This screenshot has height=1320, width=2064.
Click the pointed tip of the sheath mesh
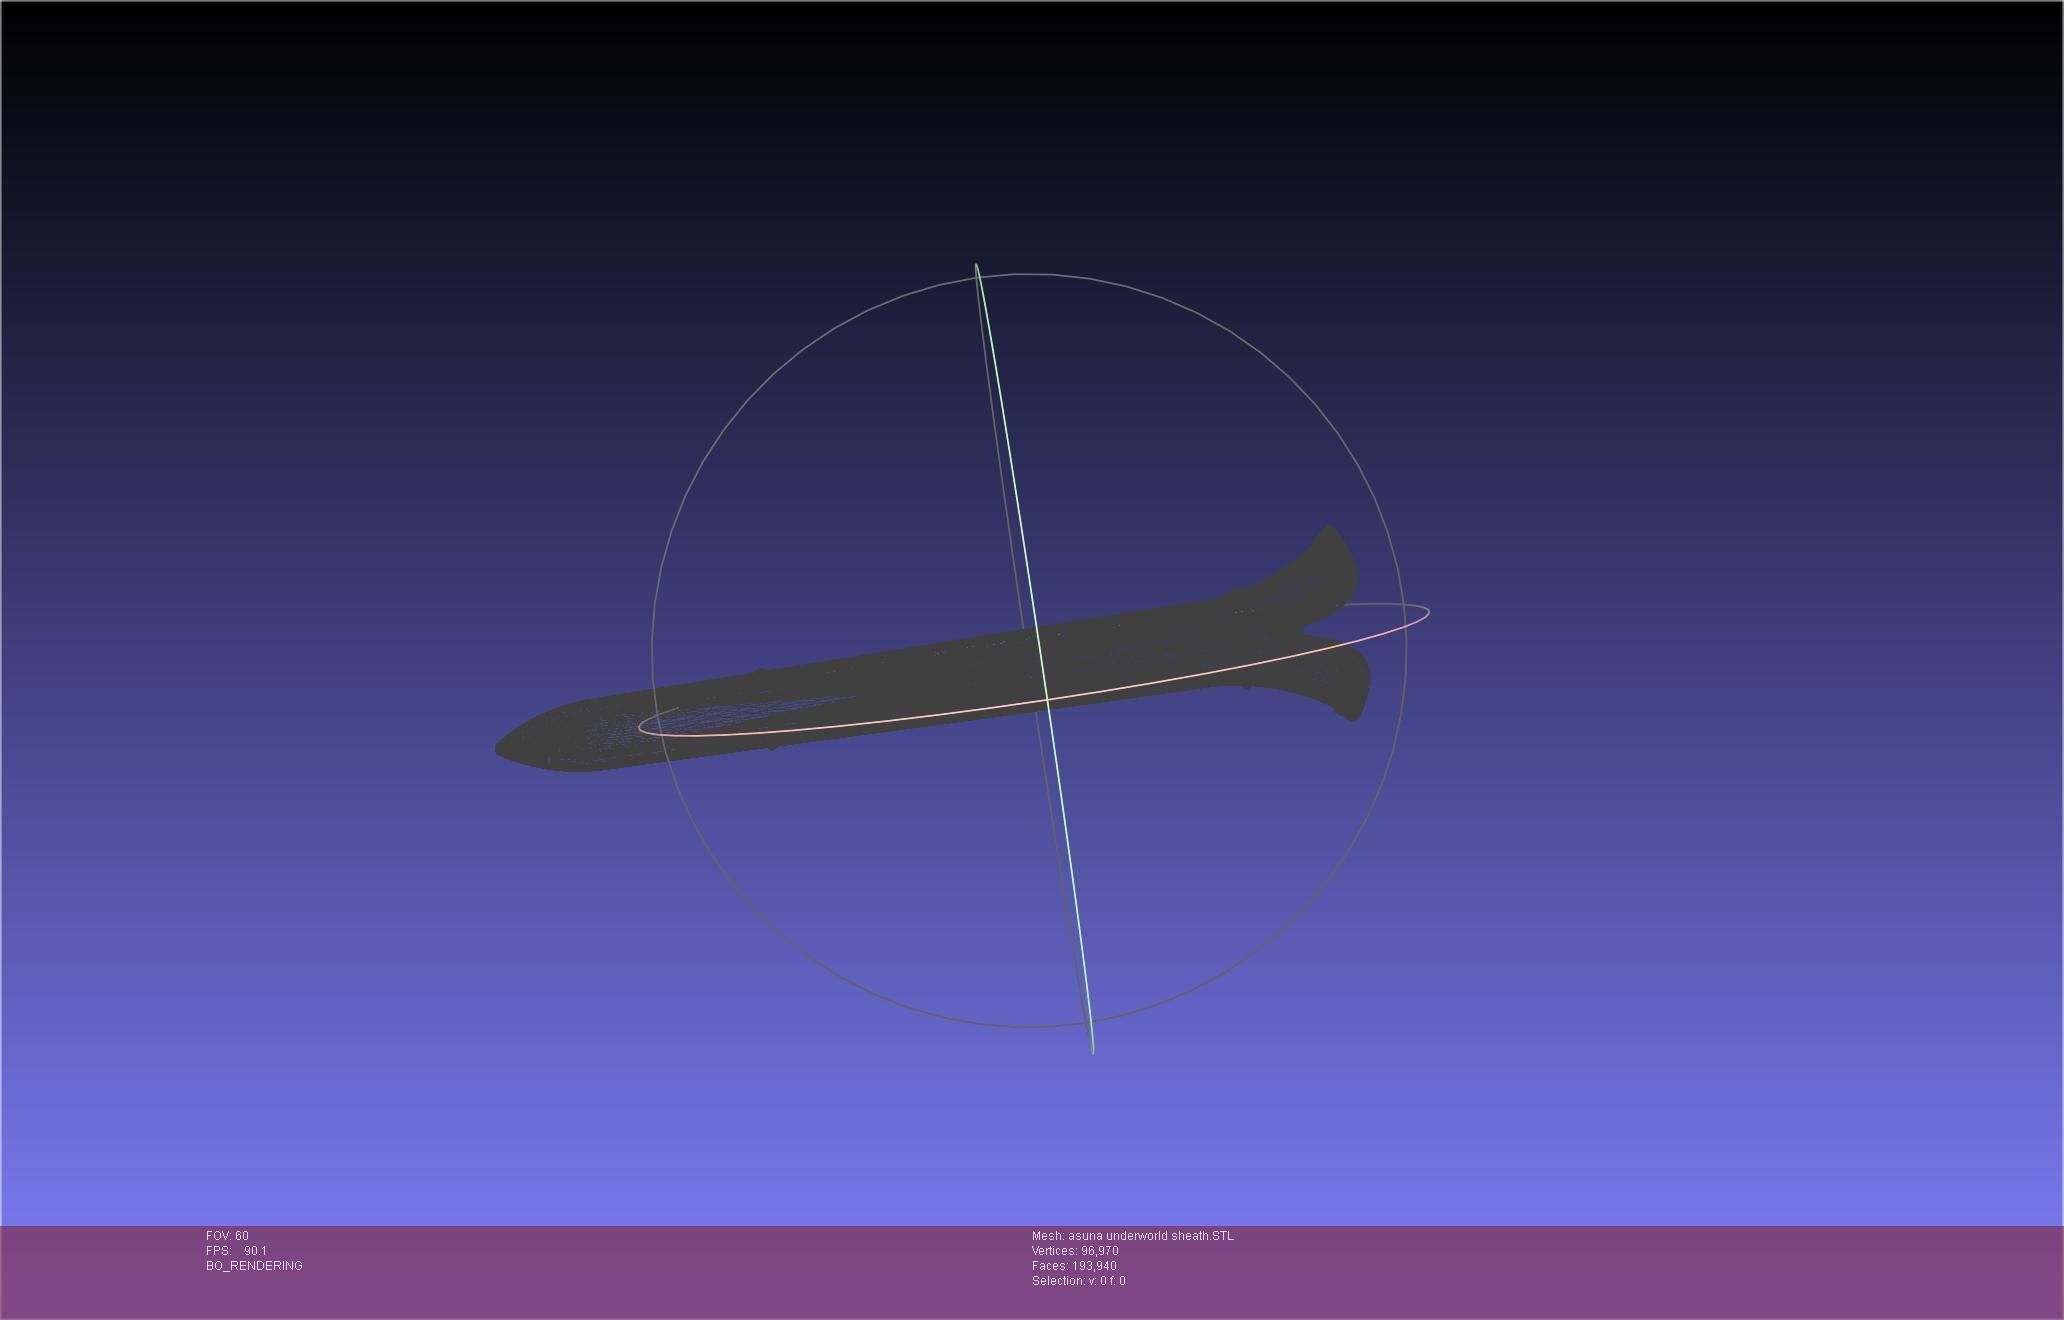pyautogui.click(x=501, y=747)
